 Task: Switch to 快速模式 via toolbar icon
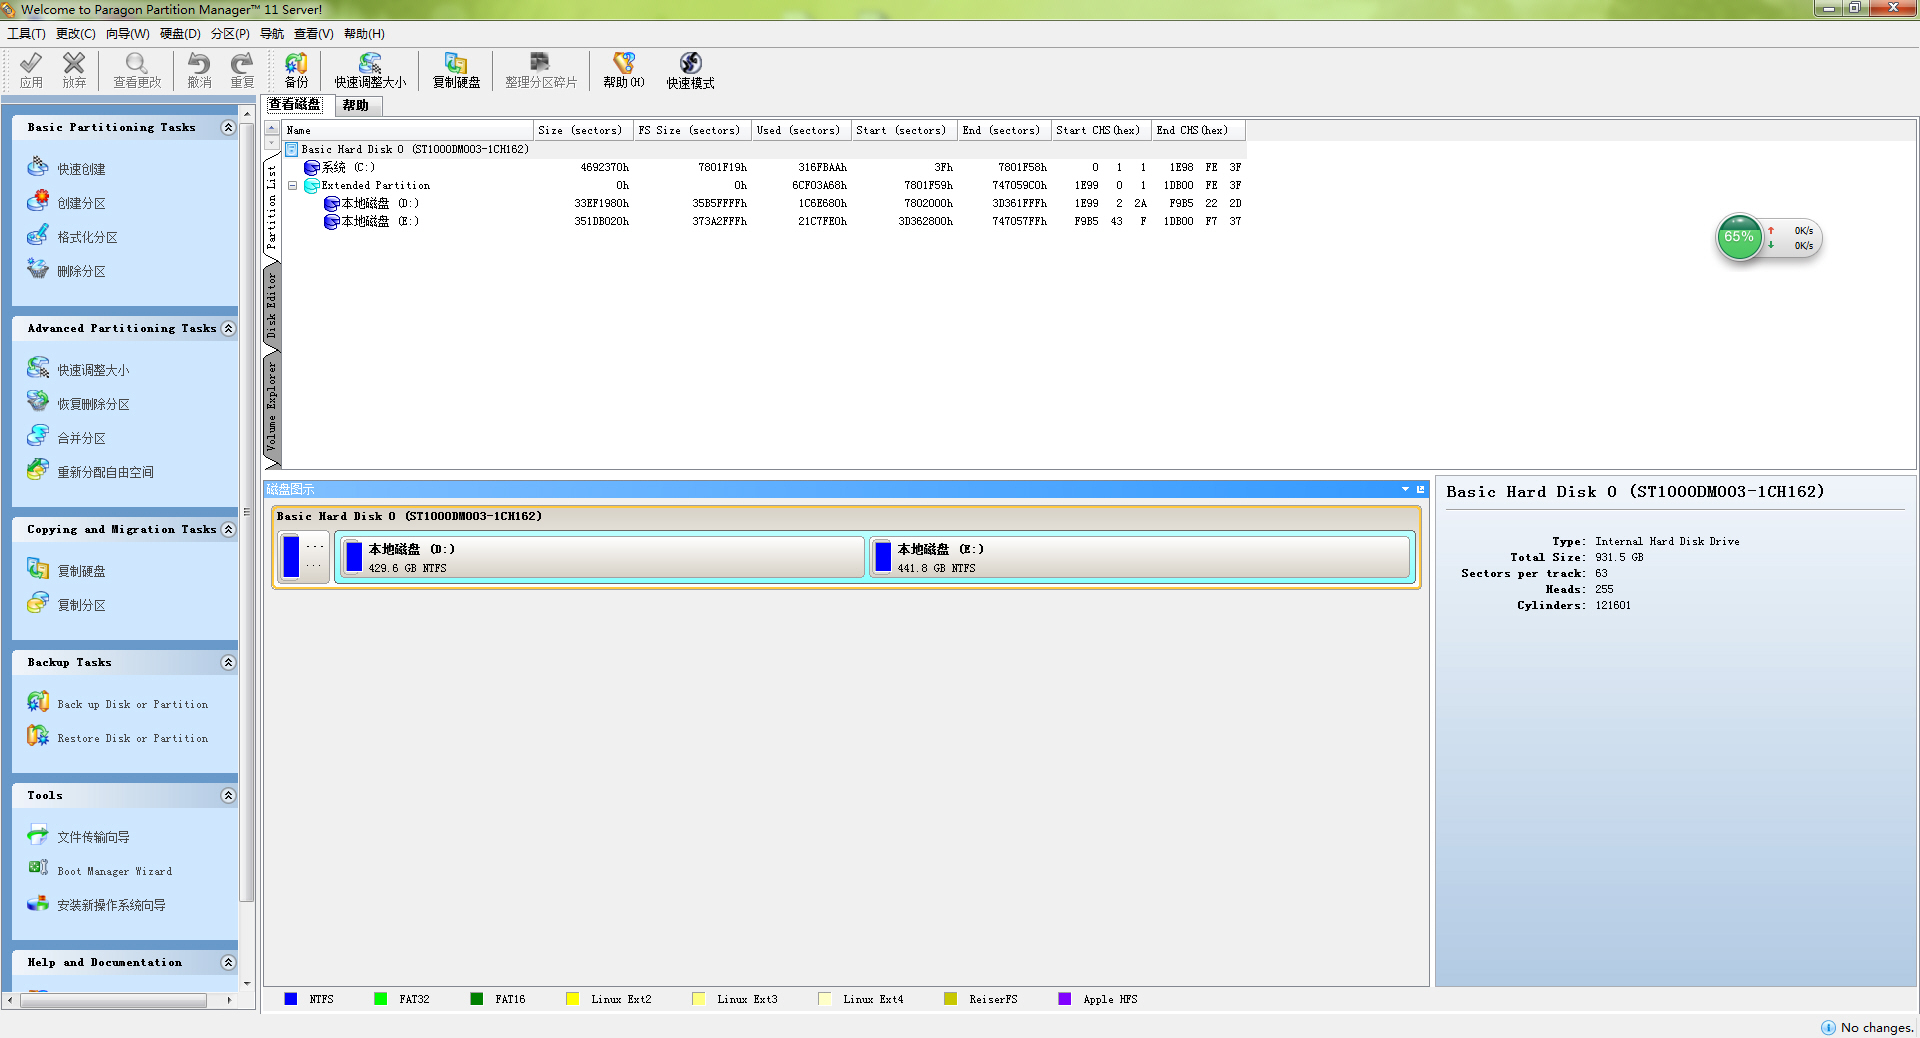690,70
